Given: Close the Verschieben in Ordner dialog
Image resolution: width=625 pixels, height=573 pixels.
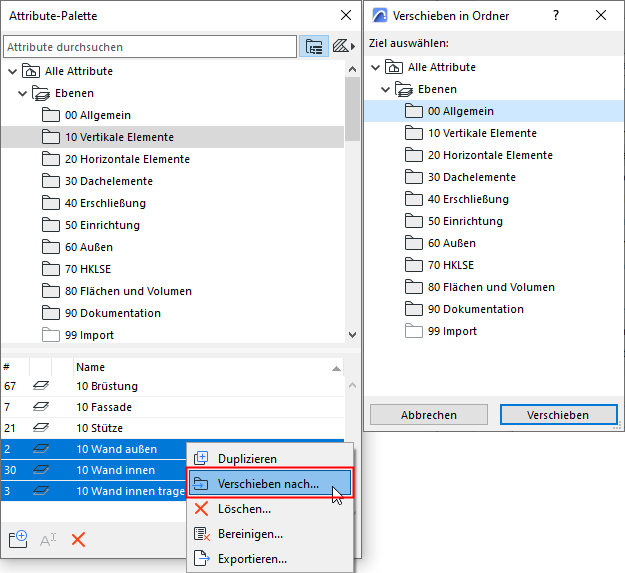Looking at the screenshot, I should (601, 15).
